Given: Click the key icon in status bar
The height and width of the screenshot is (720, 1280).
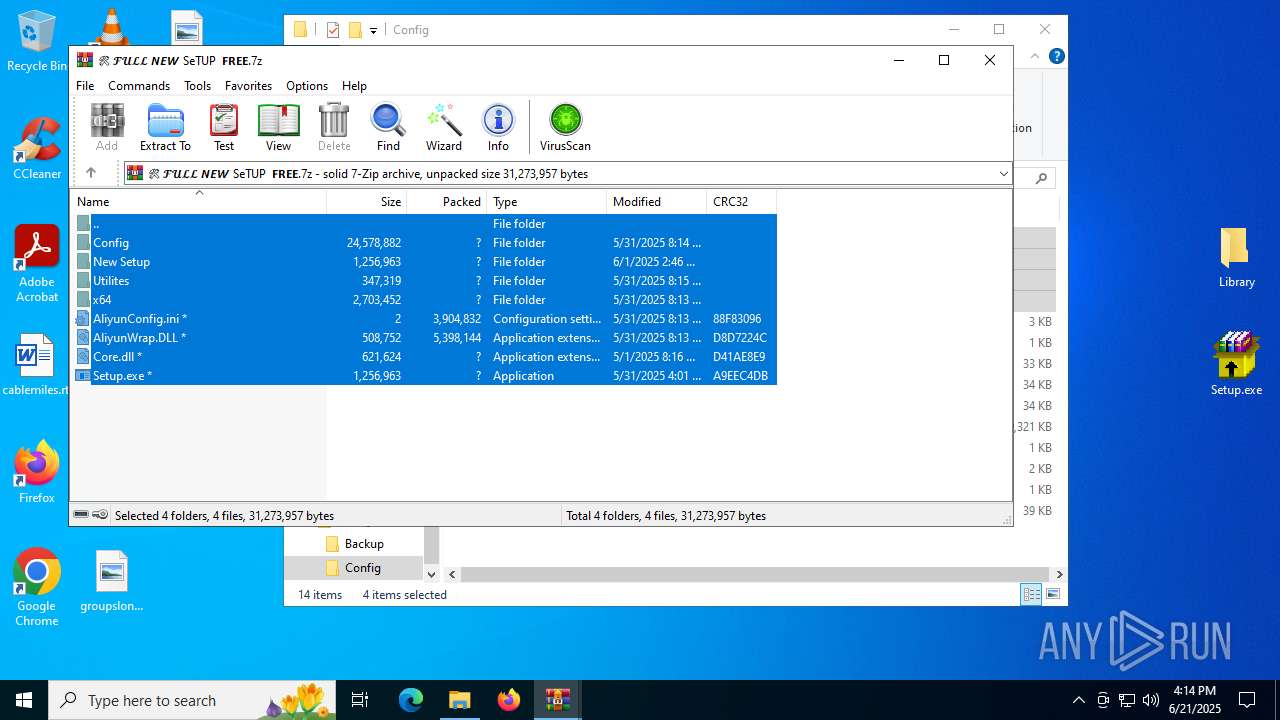Looking at the screenshot, I should point(100,515).
